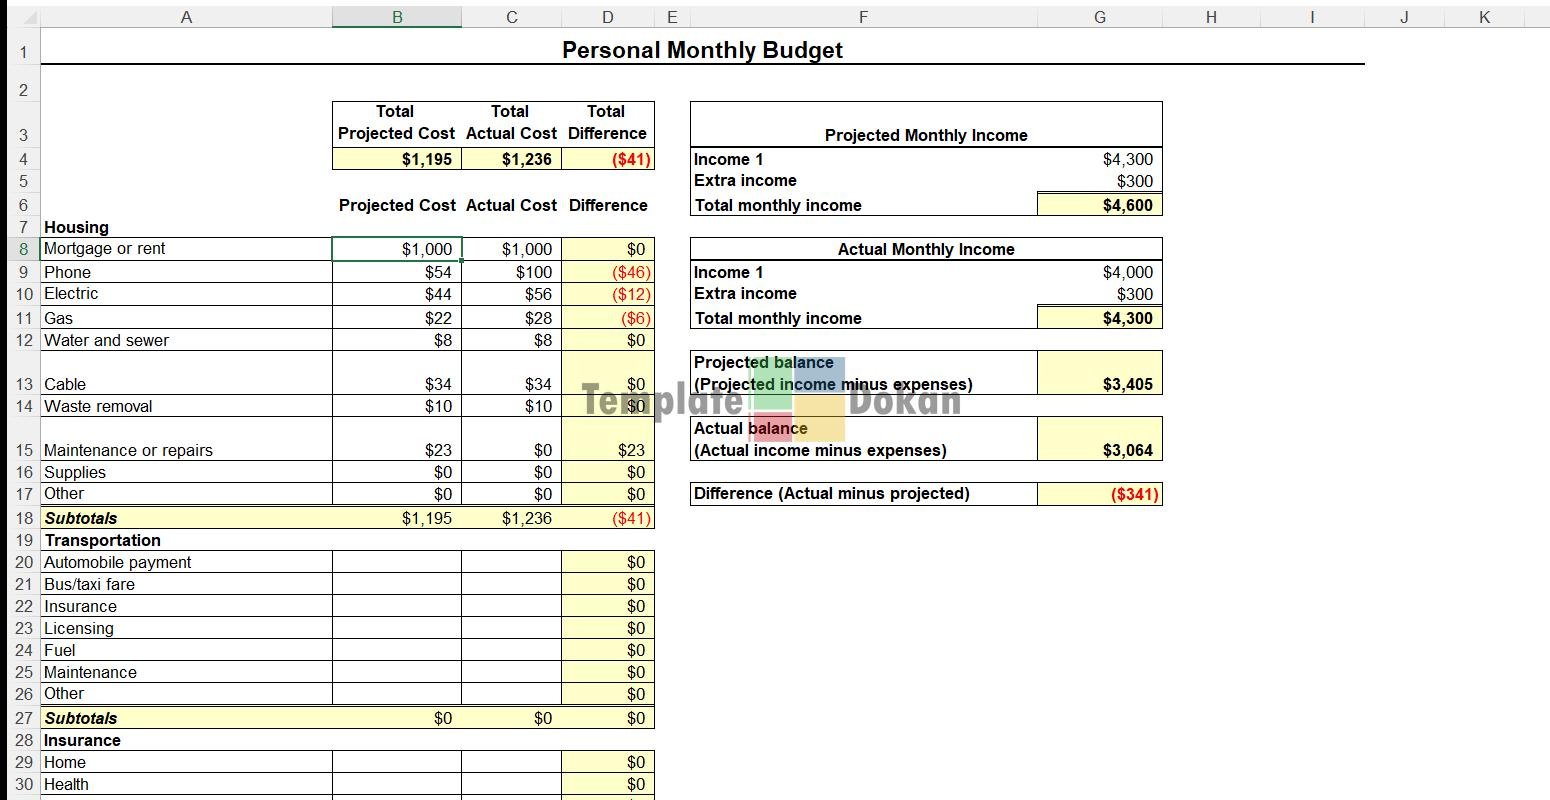Click the row 27 header number
Screen dimensions: 1550x800
[22, 718]
